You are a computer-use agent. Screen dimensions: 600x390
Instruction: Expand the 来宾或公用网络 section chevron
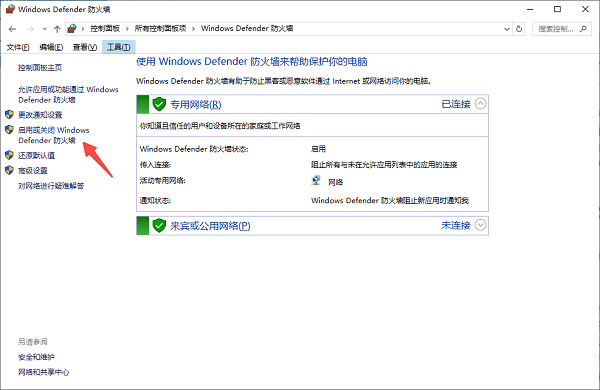tap(480, 225)
